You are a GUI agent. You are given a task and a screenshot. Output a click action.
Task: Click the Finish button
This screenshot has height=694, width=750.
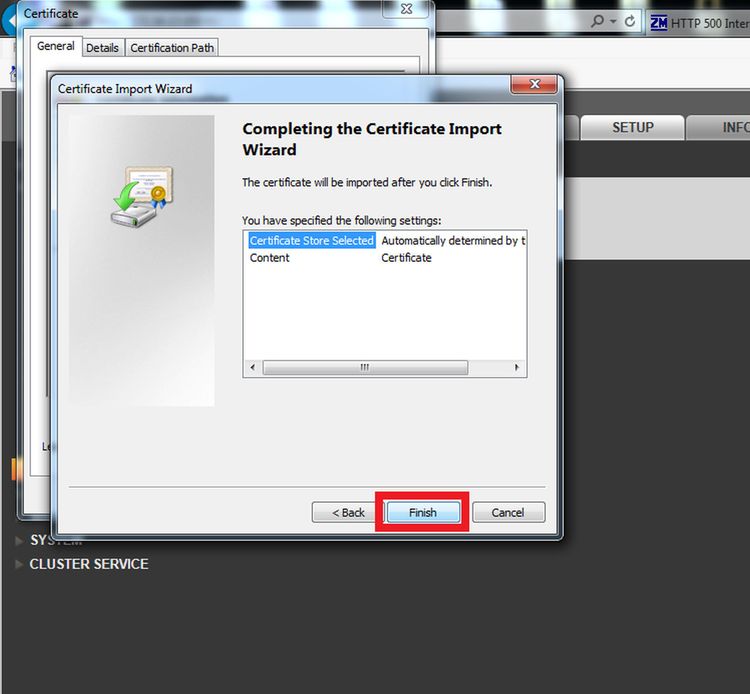[423, 512]
